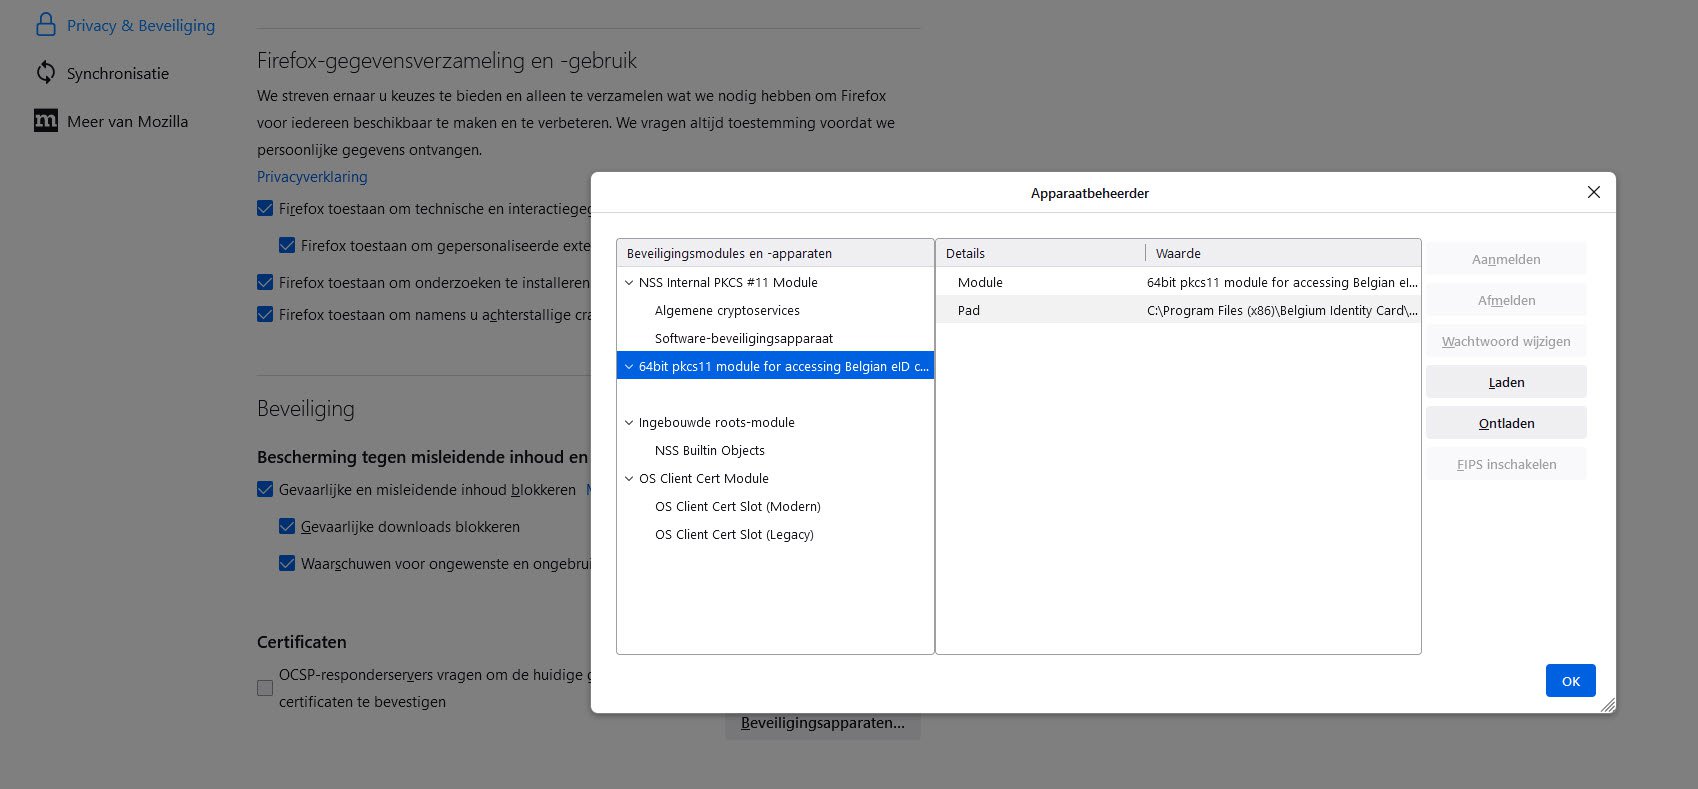This screenshot has height=789, width=1698.
Task: Click the Ontladen button
Action: point(1506,423)
